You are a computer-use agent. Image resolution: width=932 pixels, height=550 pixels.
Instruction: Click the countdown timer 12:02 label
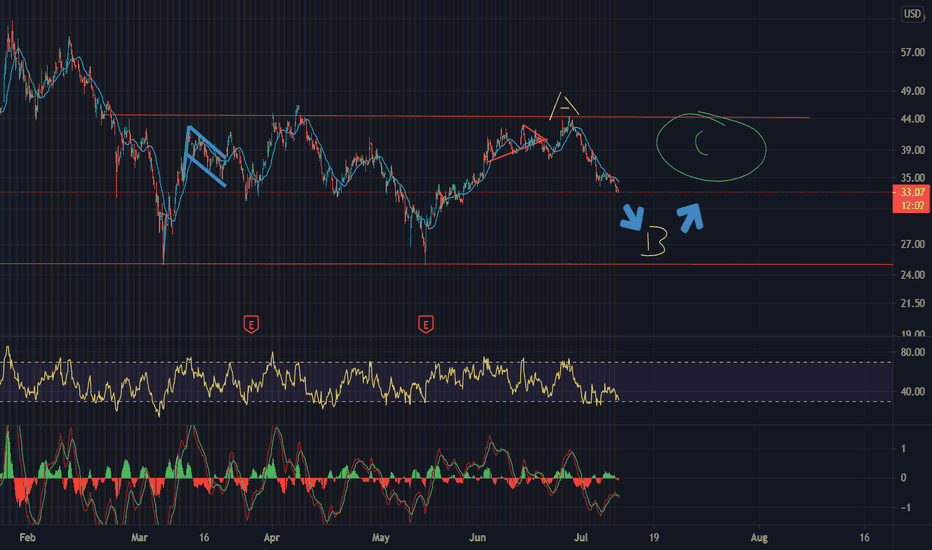912,206
